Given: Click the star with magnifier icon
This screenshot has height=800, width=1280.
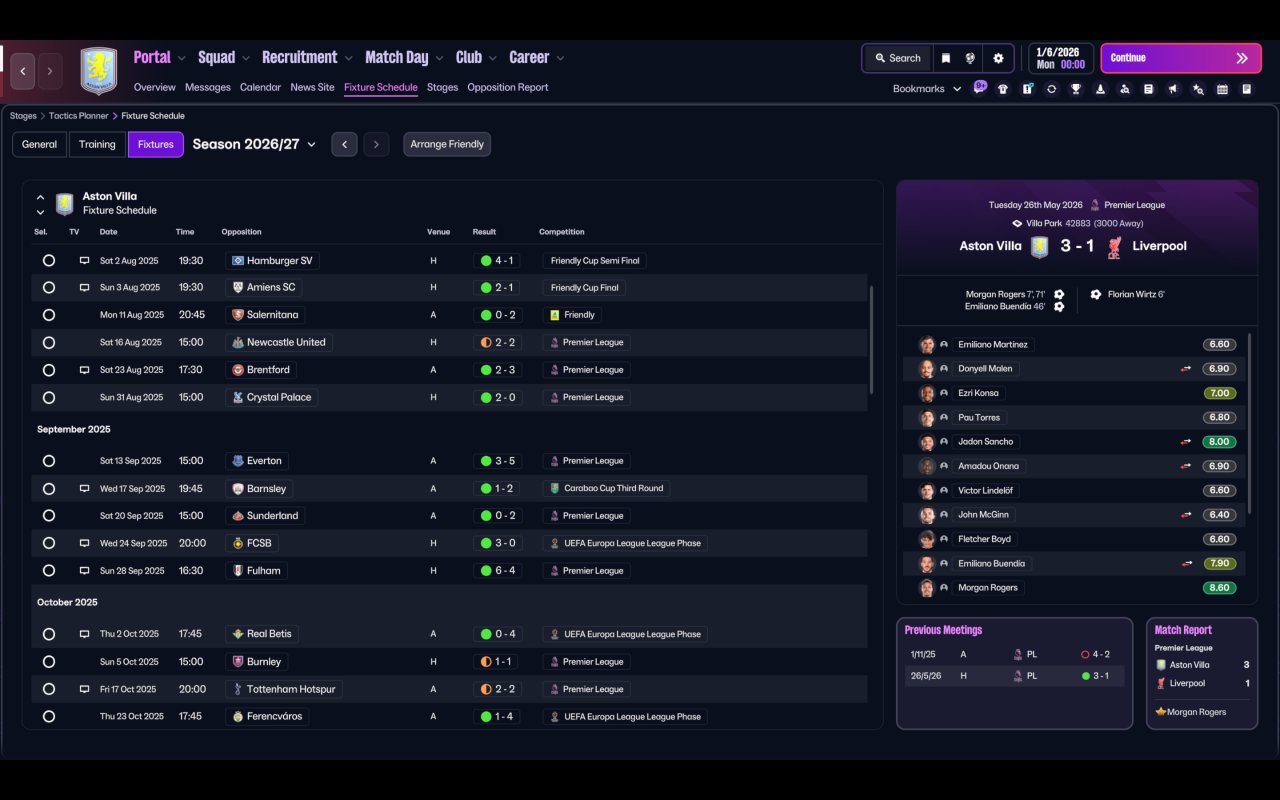Looking at the screenshot, I should click(1198, 89).
